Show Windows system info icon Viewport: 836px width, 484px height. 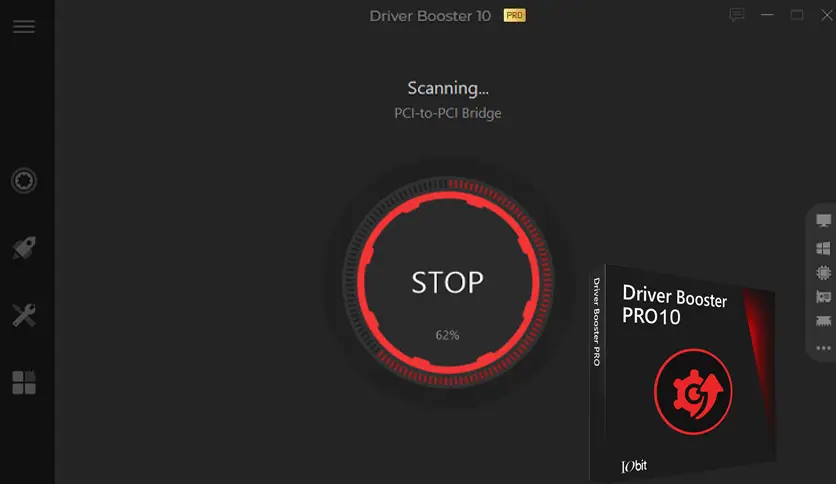point(823,248)
